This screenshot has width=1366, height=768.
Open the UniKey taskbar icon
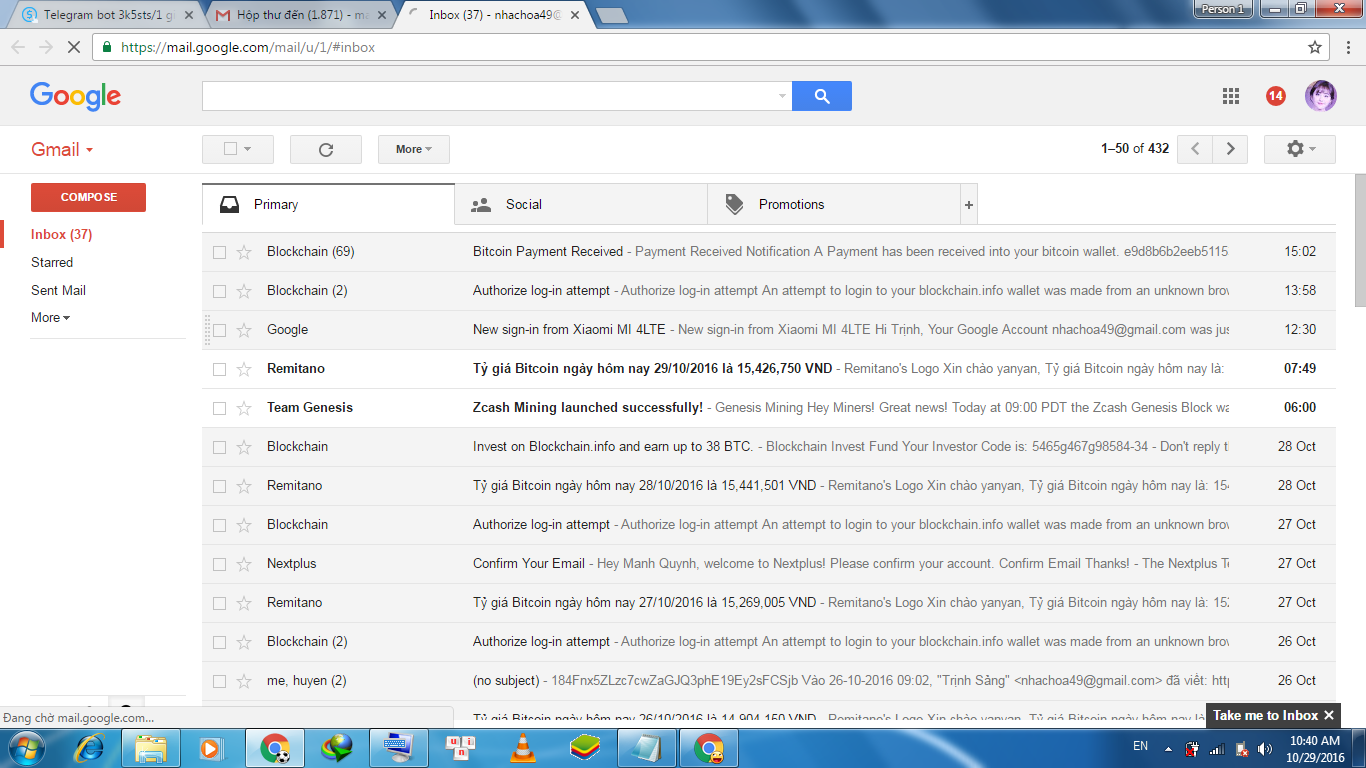tap(461, 748)
